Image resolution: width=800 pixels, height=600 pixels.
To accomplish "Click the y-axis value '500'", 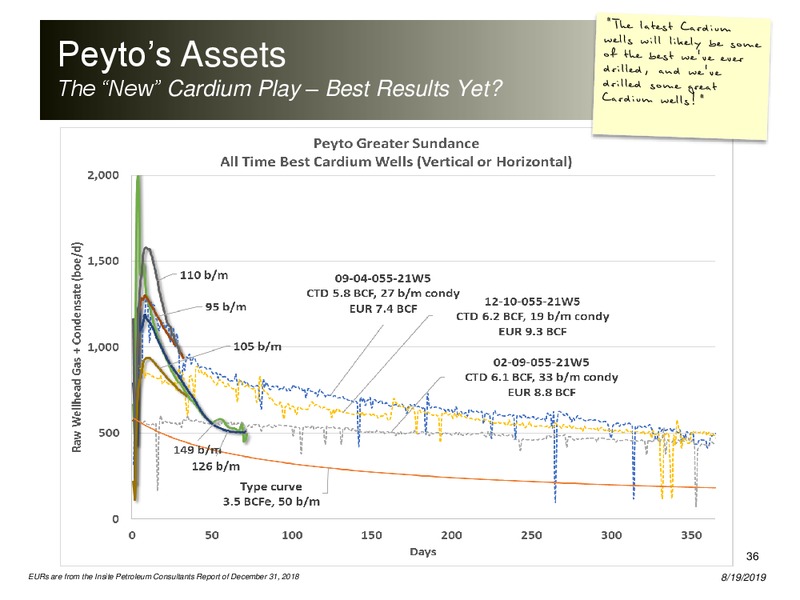I will click(109, 433).
